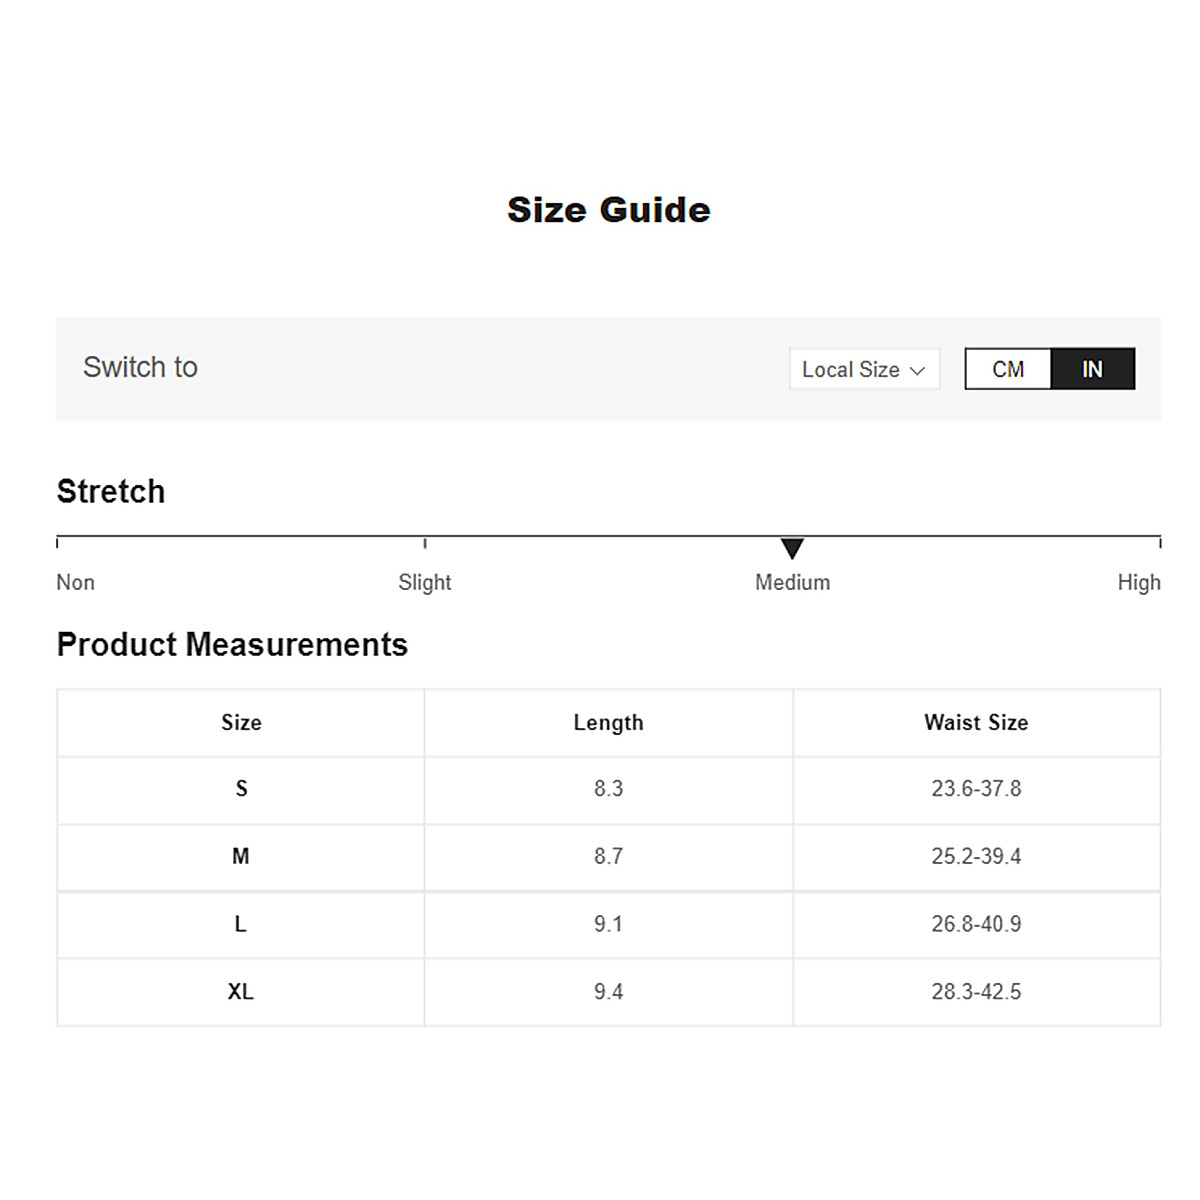
Task: Click the High stretch label
Action: click(1139, 582)
